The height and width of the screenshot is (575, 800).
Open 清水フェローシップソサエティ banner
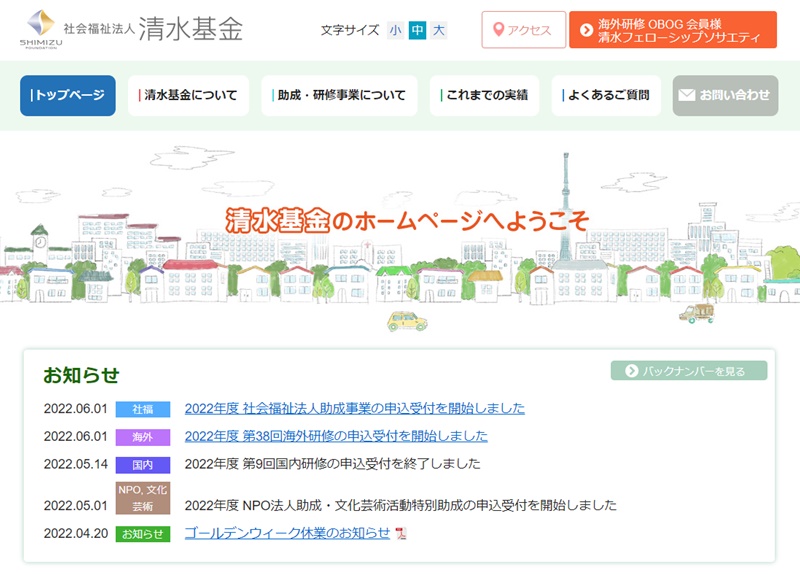tap(673, 30)
